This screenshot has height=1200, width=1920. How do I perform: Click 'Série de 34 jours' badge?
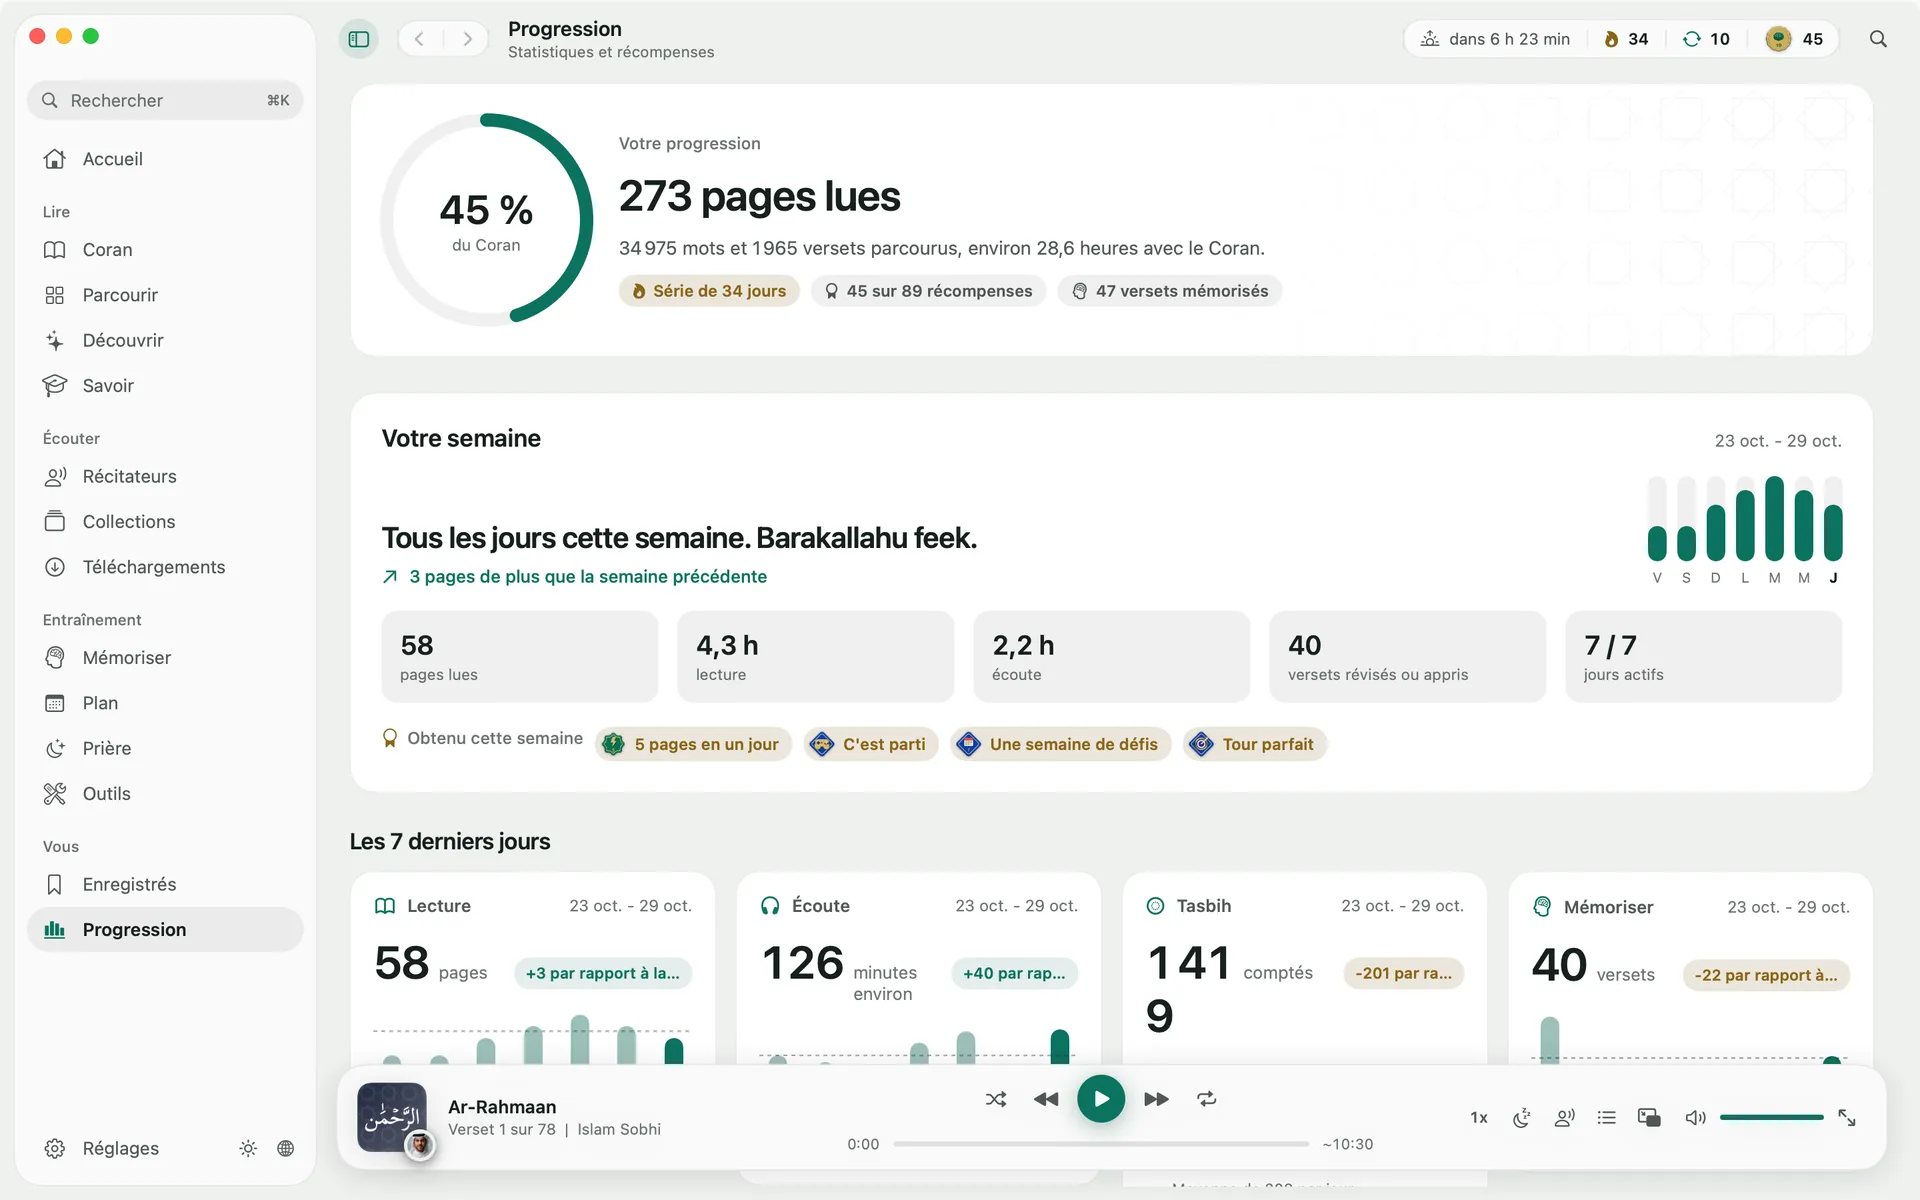(709, 291)
